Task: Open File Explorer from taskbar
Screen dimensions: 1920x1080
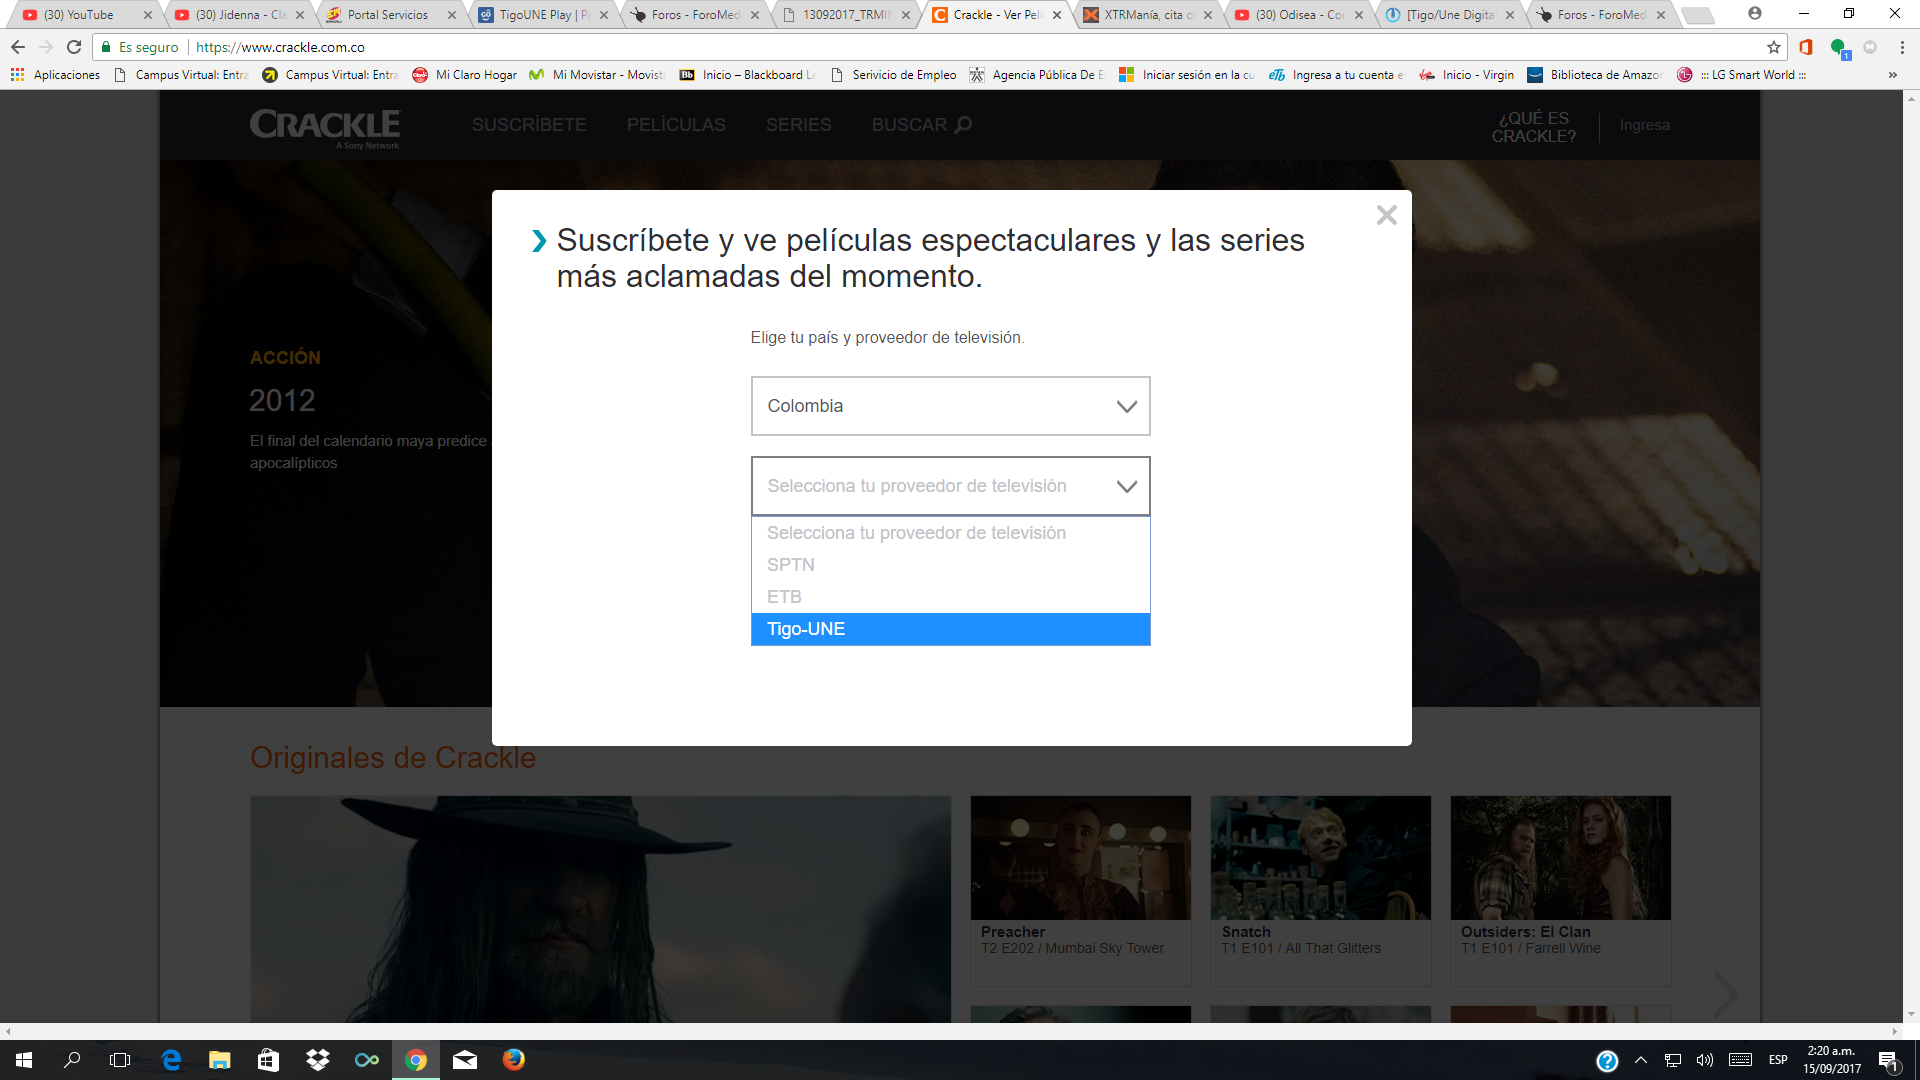Action: pyautogui.click(x=220, y=1060)
